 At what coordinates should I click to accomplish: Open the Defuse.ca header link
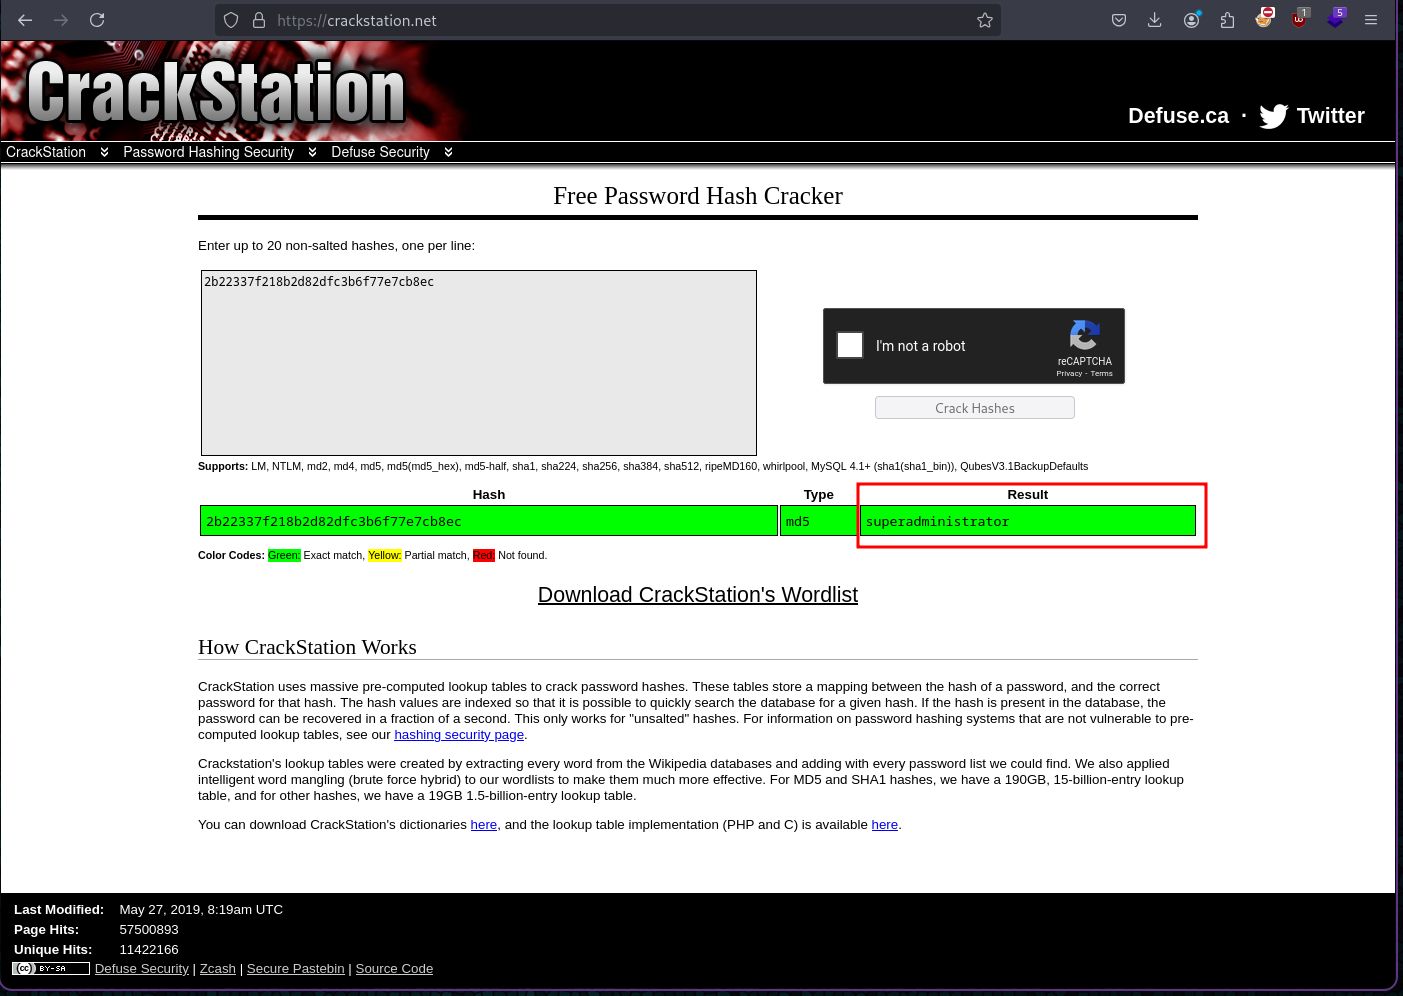(1178, 116)
